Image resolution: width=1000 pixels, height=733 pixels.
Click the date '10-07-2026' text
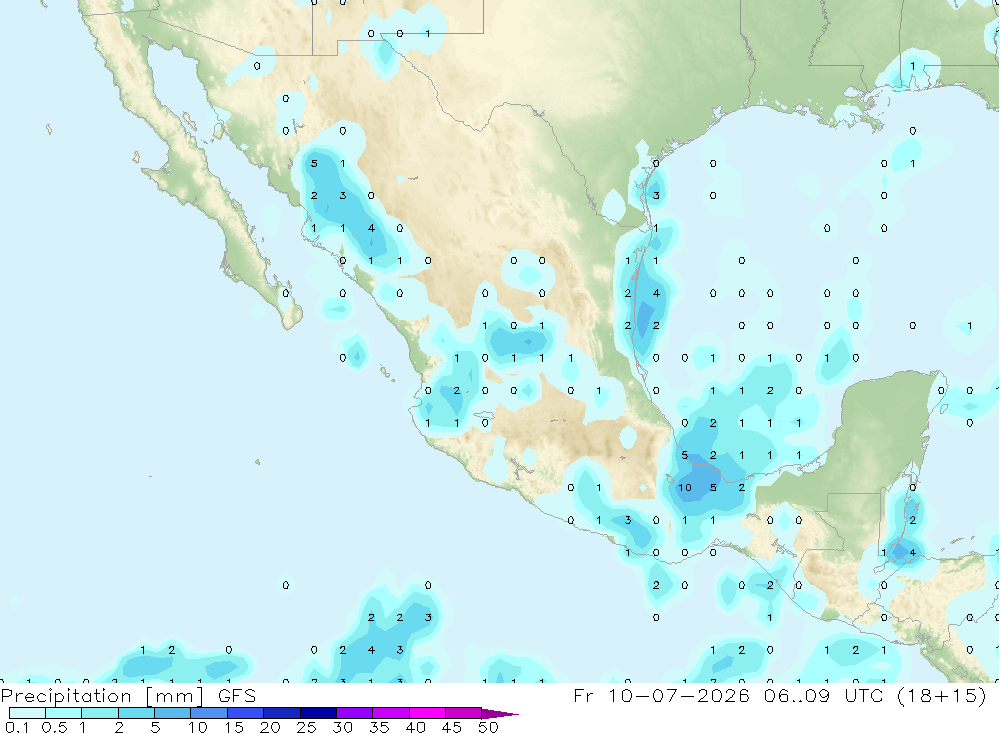click(x=679, y=695)
